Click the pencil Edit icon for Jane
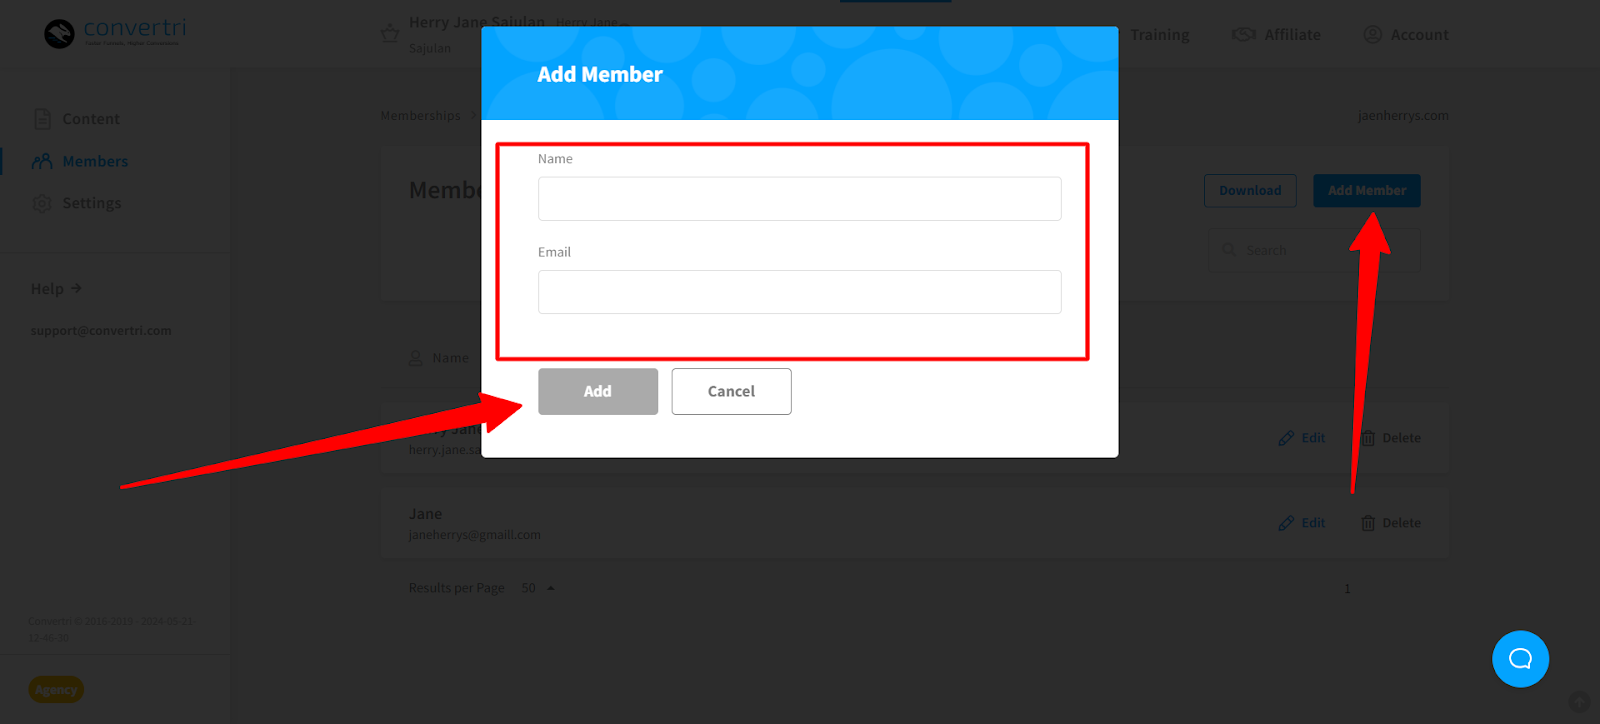The image size is (1600, 724). click(1286, 523)
